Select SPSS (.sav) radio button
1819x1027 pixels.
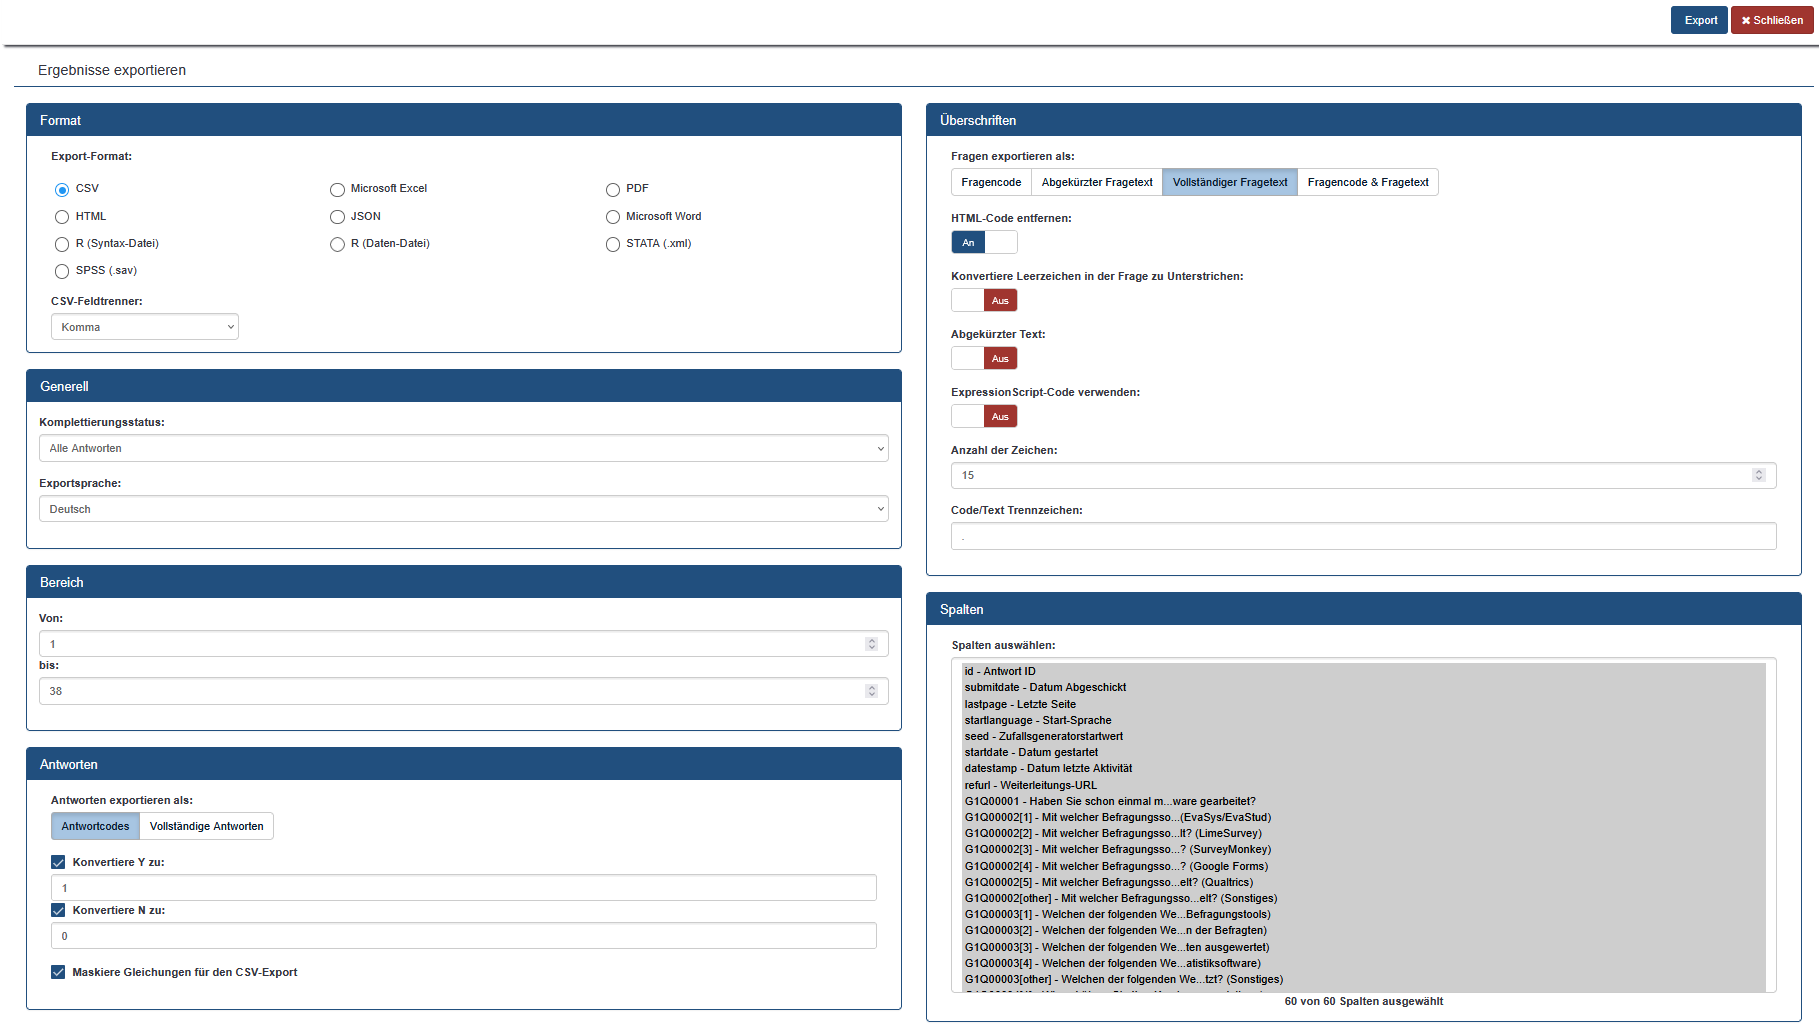coord(62,271)
